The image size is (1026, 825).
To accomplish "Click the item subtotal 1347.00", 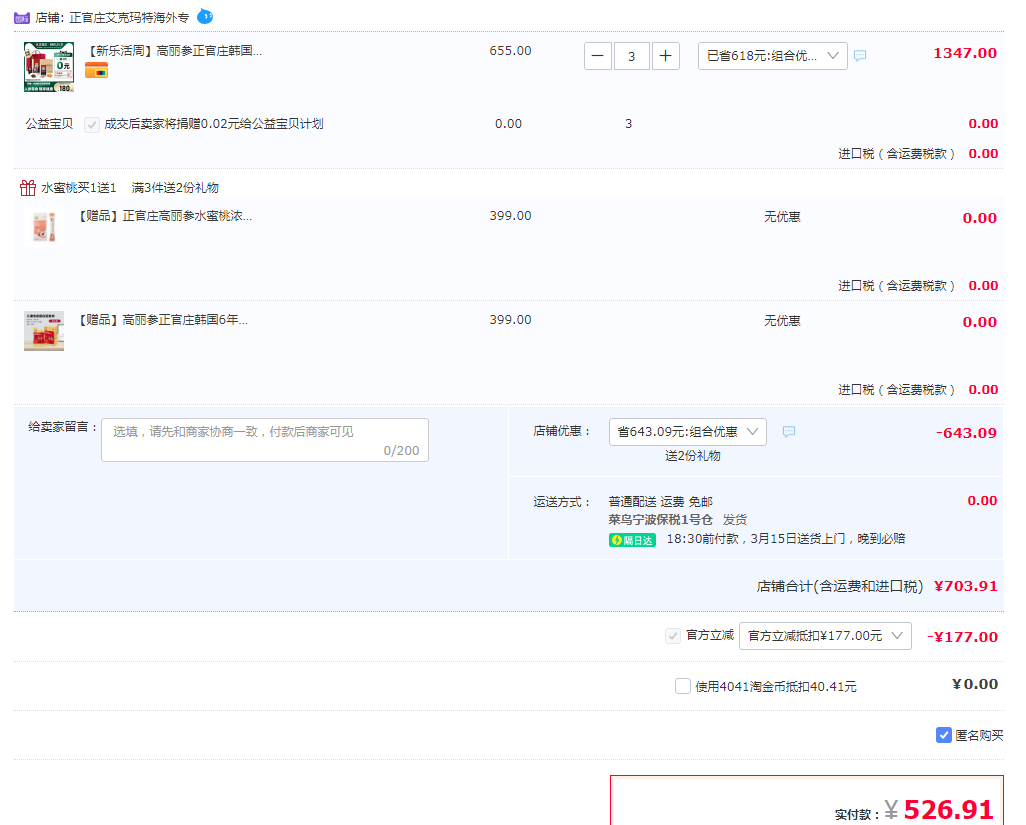I will click(964, 53).
